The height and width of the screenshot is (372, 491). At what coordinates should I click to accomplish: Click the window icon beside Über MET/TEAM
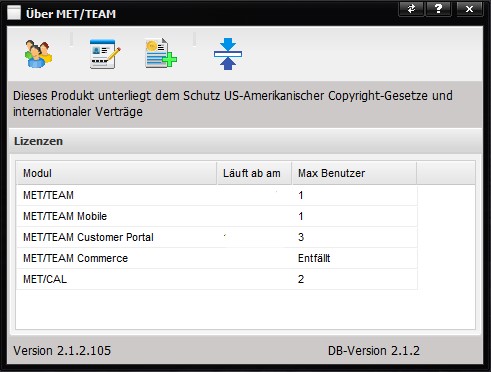pyautogui.click(x=14, y=13)
